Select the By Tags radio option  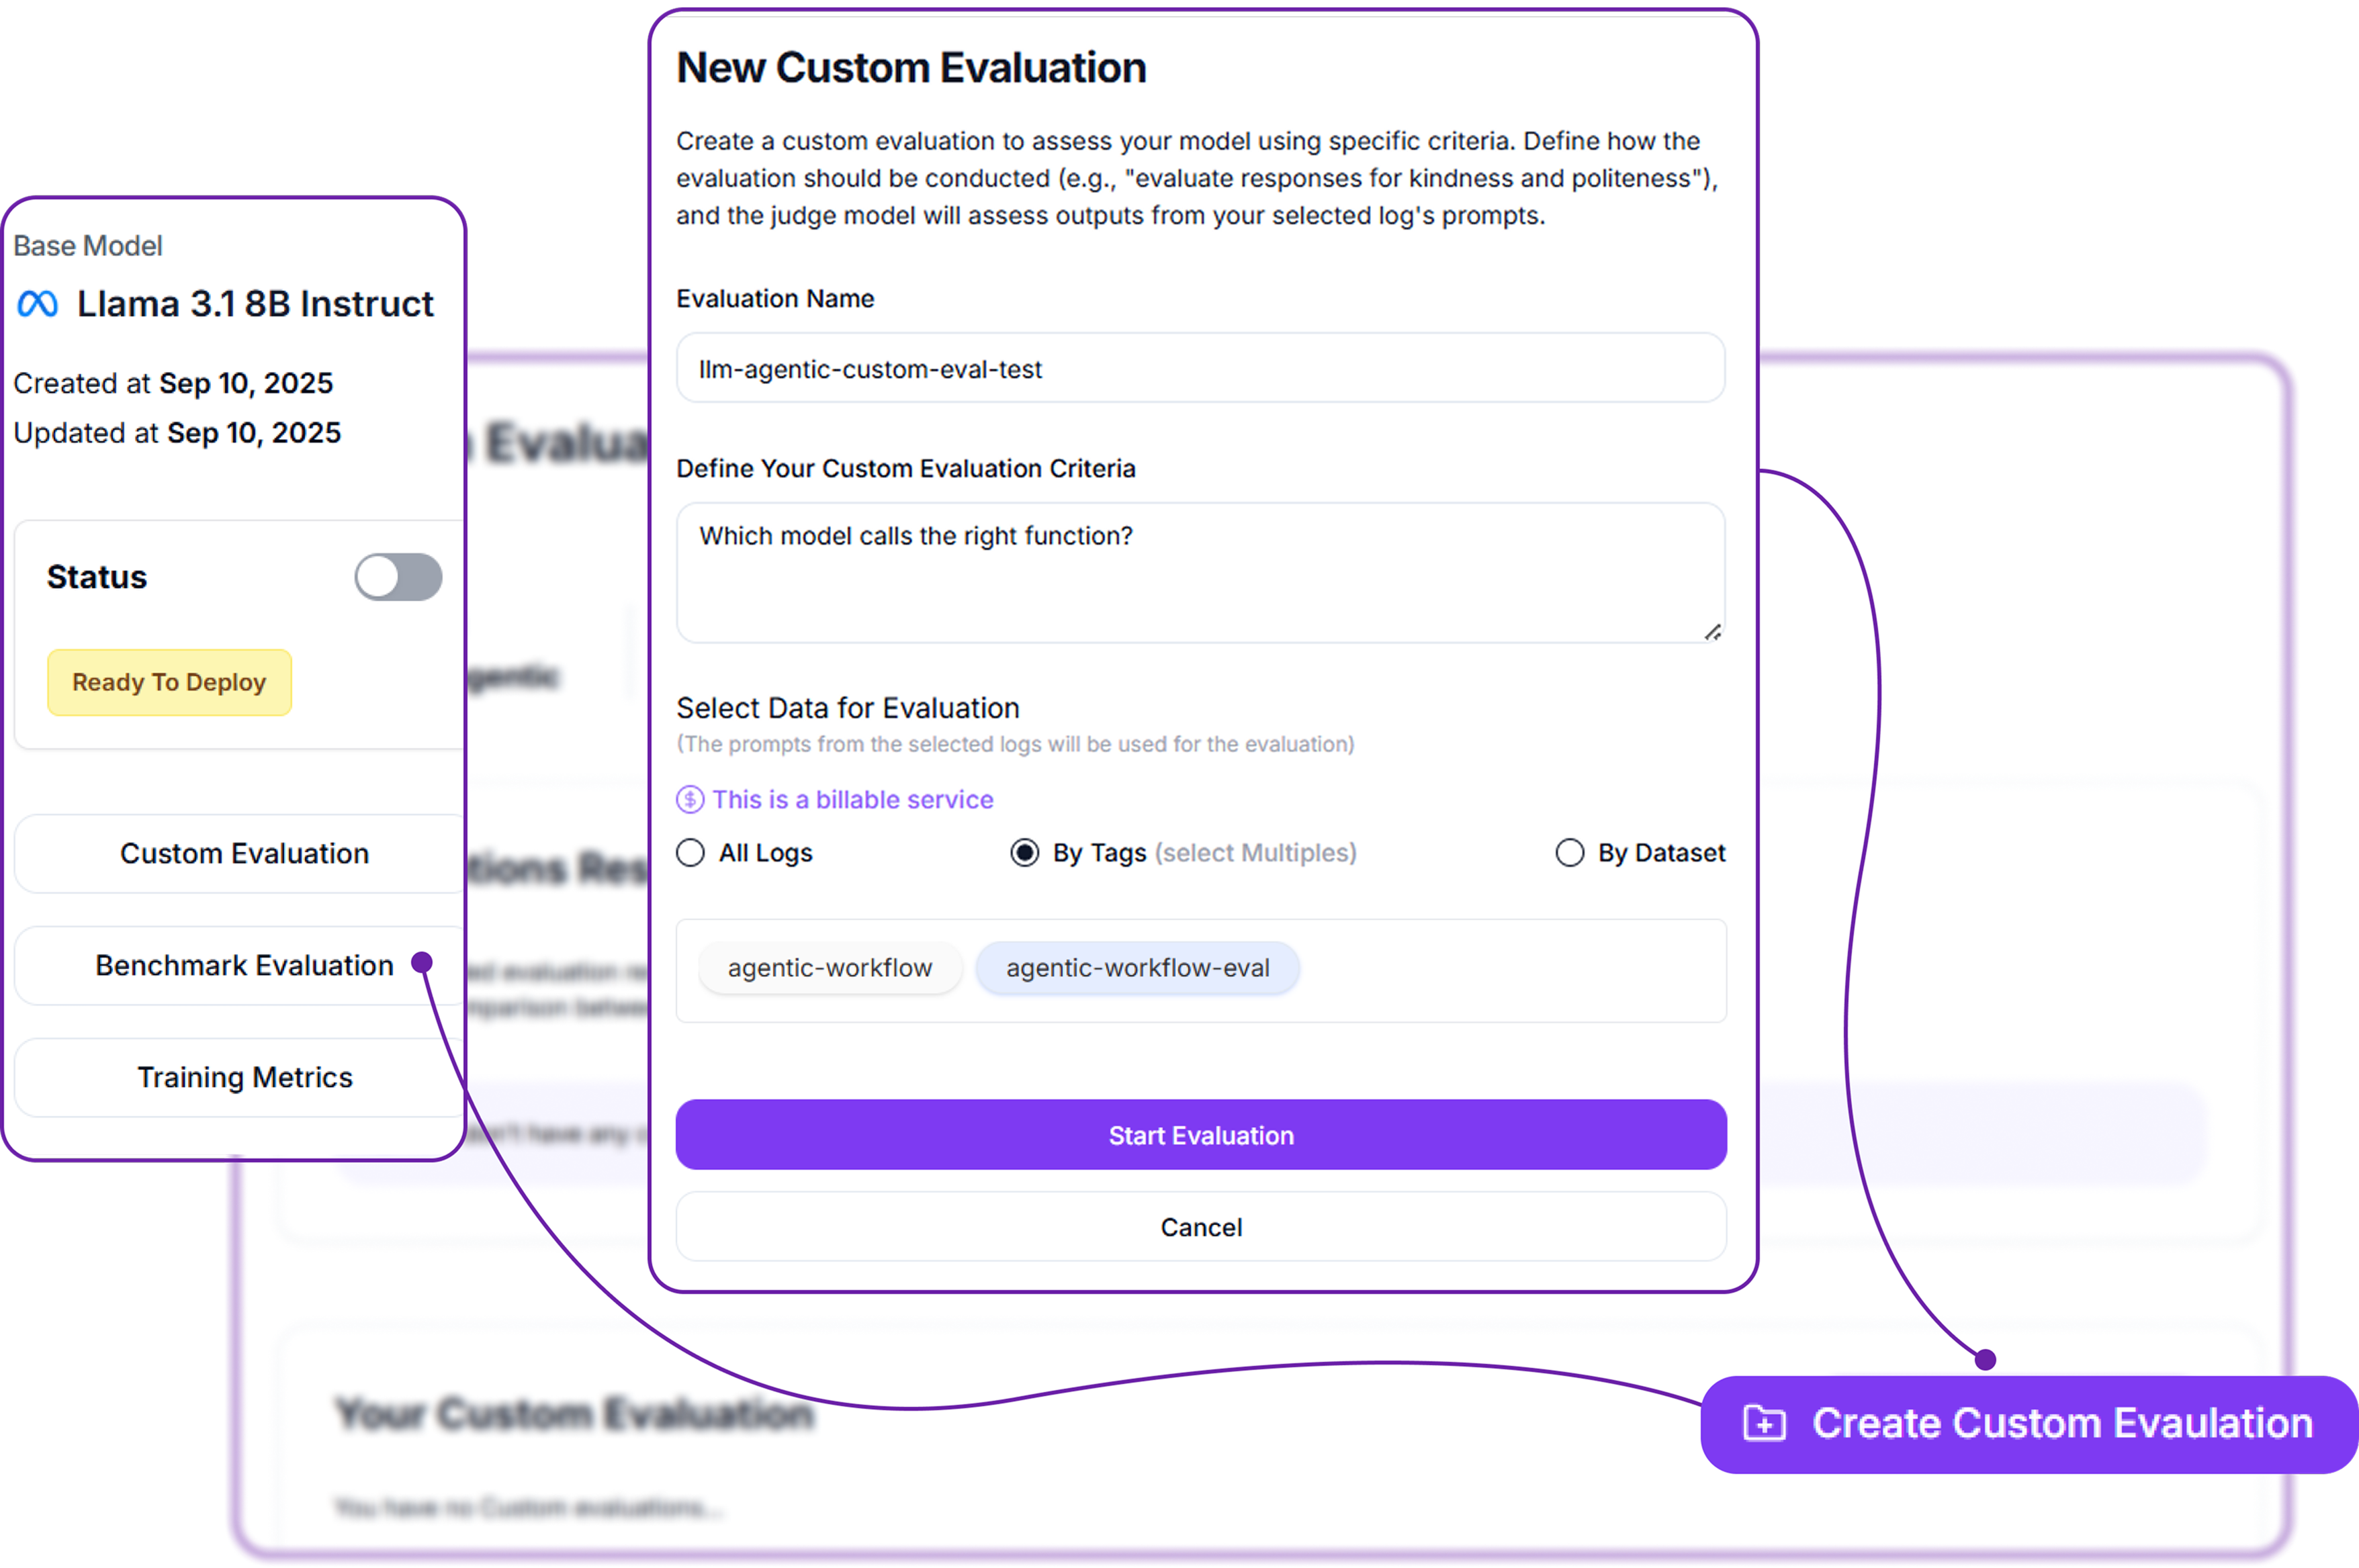1024,853
